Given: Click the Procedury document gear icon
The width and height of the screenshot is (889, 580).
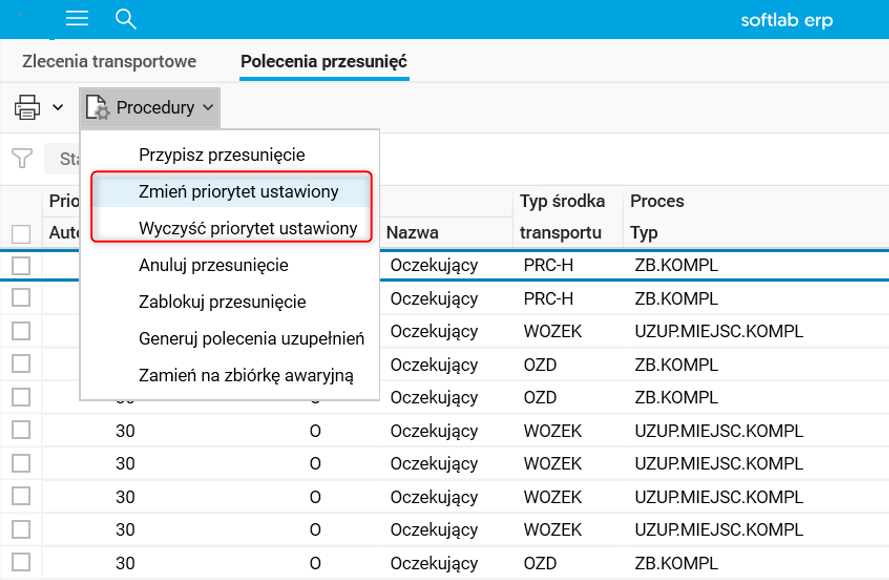Looking at the screenshot, I should click(x=97, y=108).
